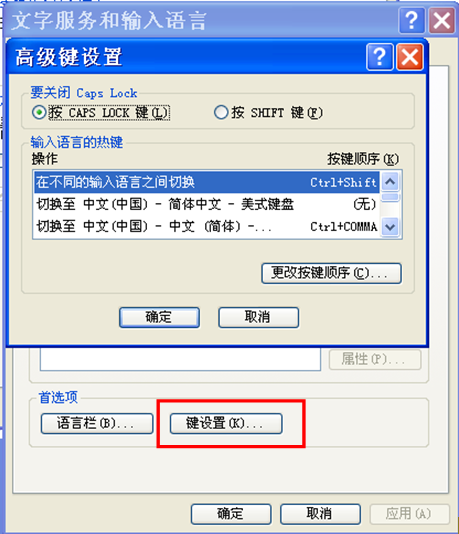Image resolution: width=459 pixels, height=534 pixels.
Task: Click 确定 in the bottom window
Action: pos(231,514)
